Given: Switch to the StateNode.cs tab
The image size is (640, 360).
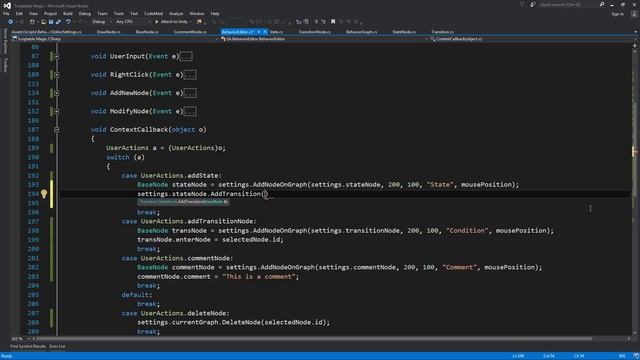Looking at the screenshot, I should tap(404, 32).
